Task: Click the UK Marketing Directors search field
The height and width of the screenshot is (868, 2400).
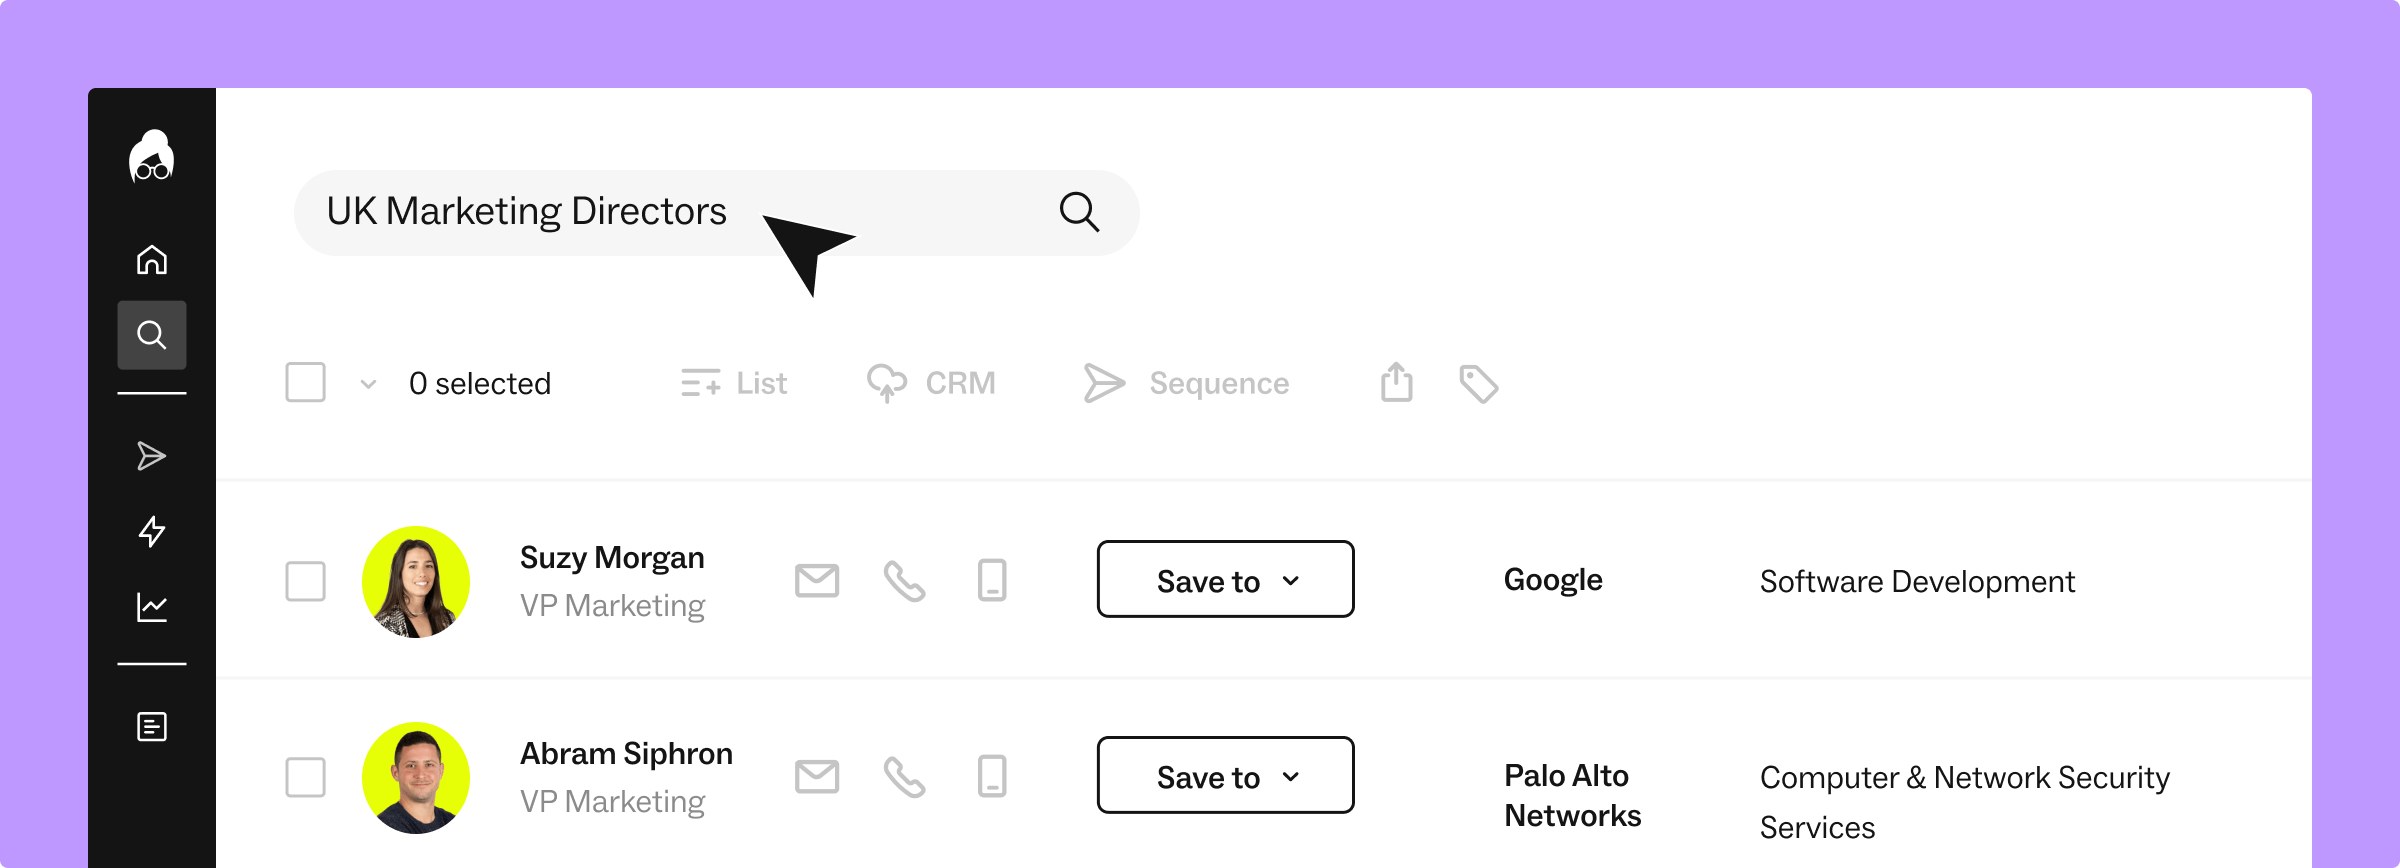Action: point(717,212)
